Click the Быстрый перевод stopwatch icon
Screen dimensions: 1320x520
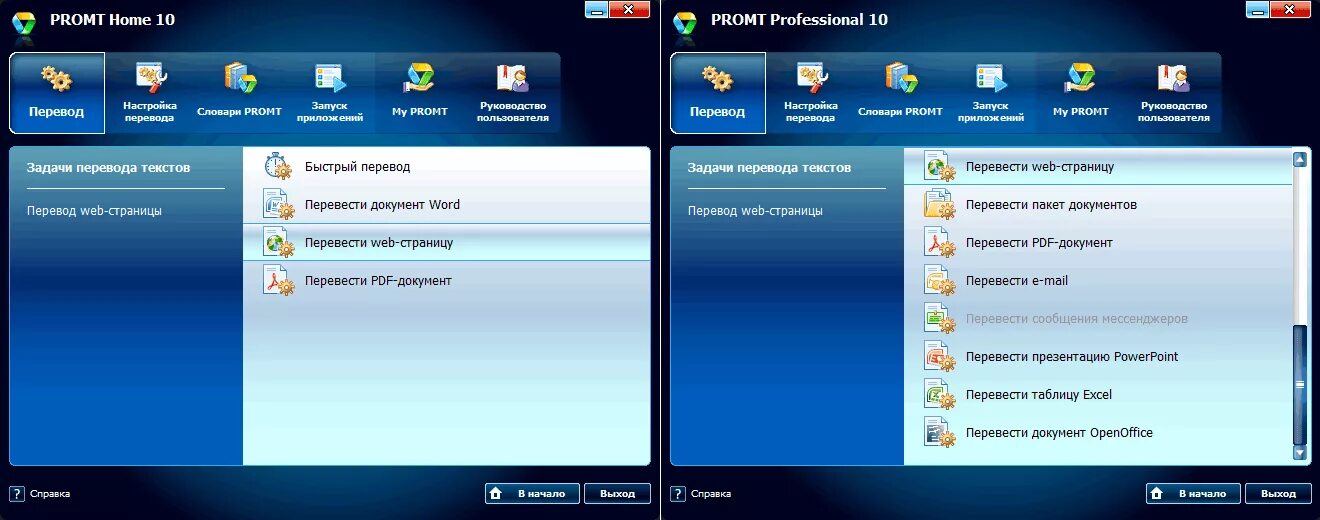[x=279, y=167]
